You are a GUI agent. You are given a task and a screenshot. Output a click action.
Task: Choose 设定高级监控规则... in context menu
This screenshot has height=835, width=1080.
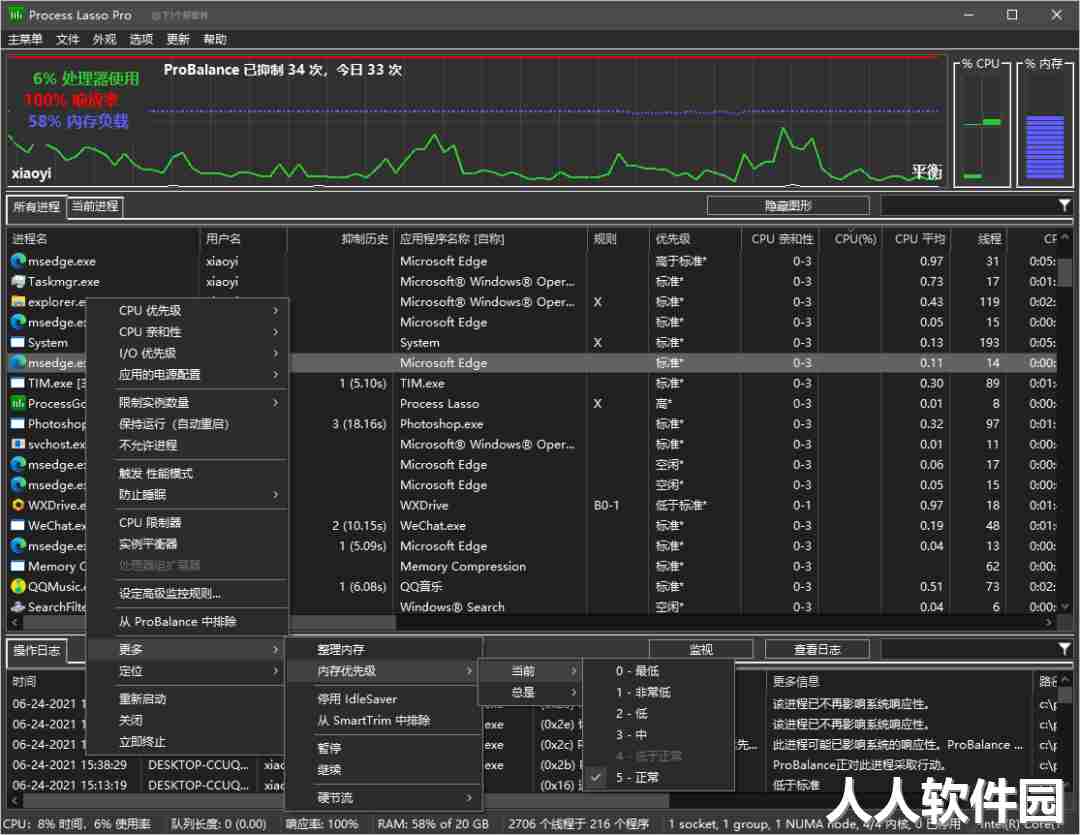click(187, 593)
